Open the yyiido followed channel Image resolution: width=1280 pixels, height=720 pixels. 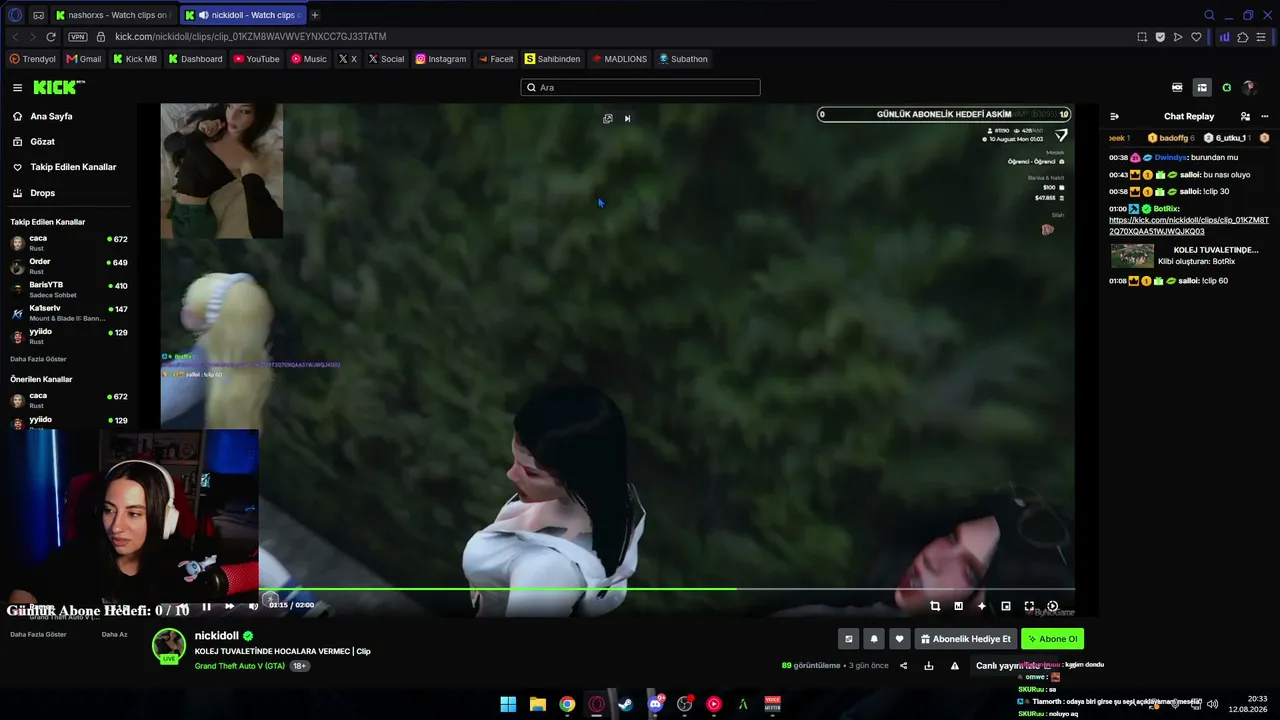68,336
